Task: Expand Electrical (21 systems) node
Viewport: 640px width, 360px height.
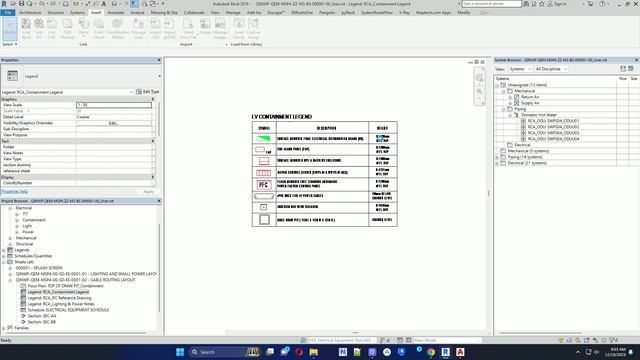Action: tap(497, 163)
